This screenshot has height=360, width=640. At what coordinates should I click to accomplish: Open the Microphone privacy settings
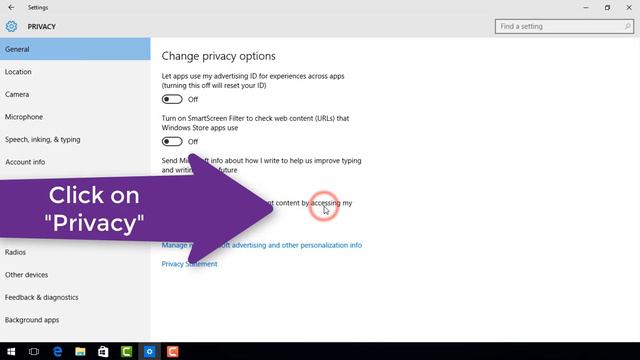[x=75, y=117]
